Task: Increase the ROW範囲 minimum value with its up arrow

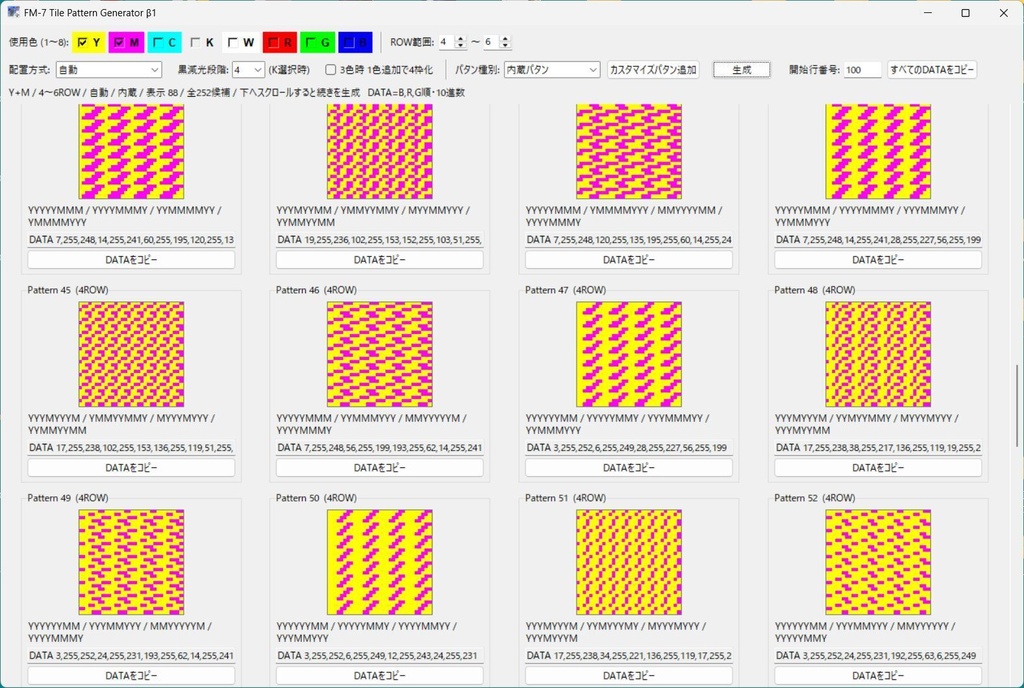Action: pyautogui.click(x=460, y=39)
